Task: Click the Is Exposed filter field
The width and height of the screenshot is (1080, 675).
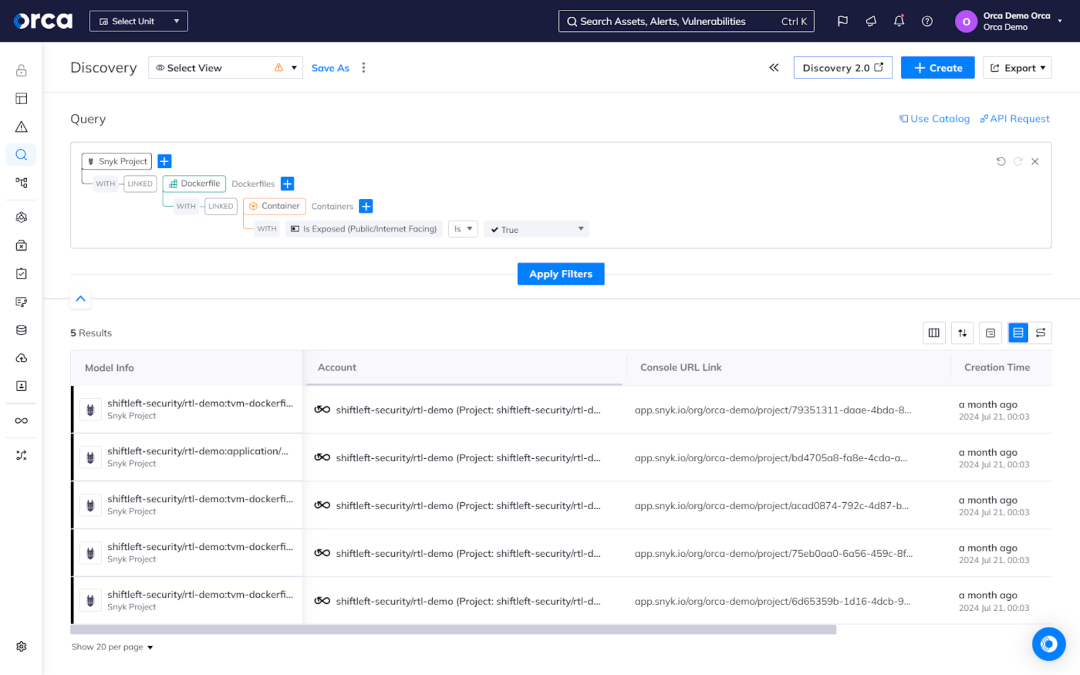Action: [x=364, y=229]
